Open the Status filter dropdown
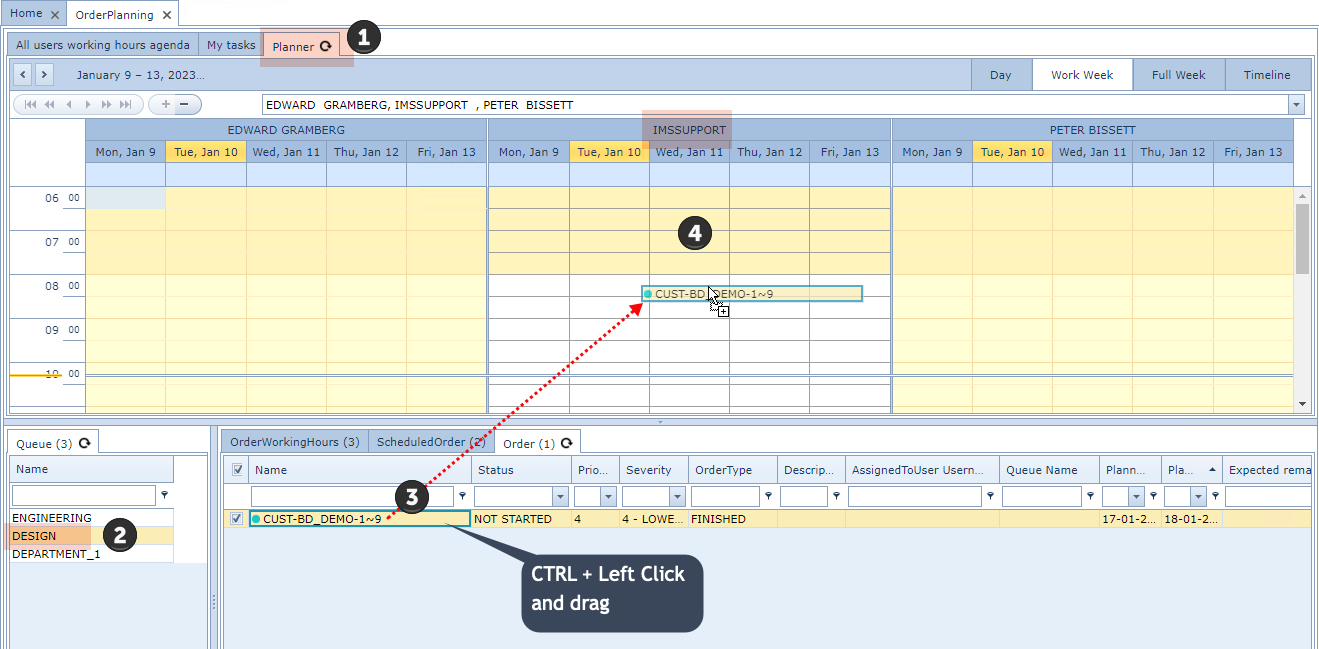The width and height of the screenshot is (1319, 649). click(558, 497)
